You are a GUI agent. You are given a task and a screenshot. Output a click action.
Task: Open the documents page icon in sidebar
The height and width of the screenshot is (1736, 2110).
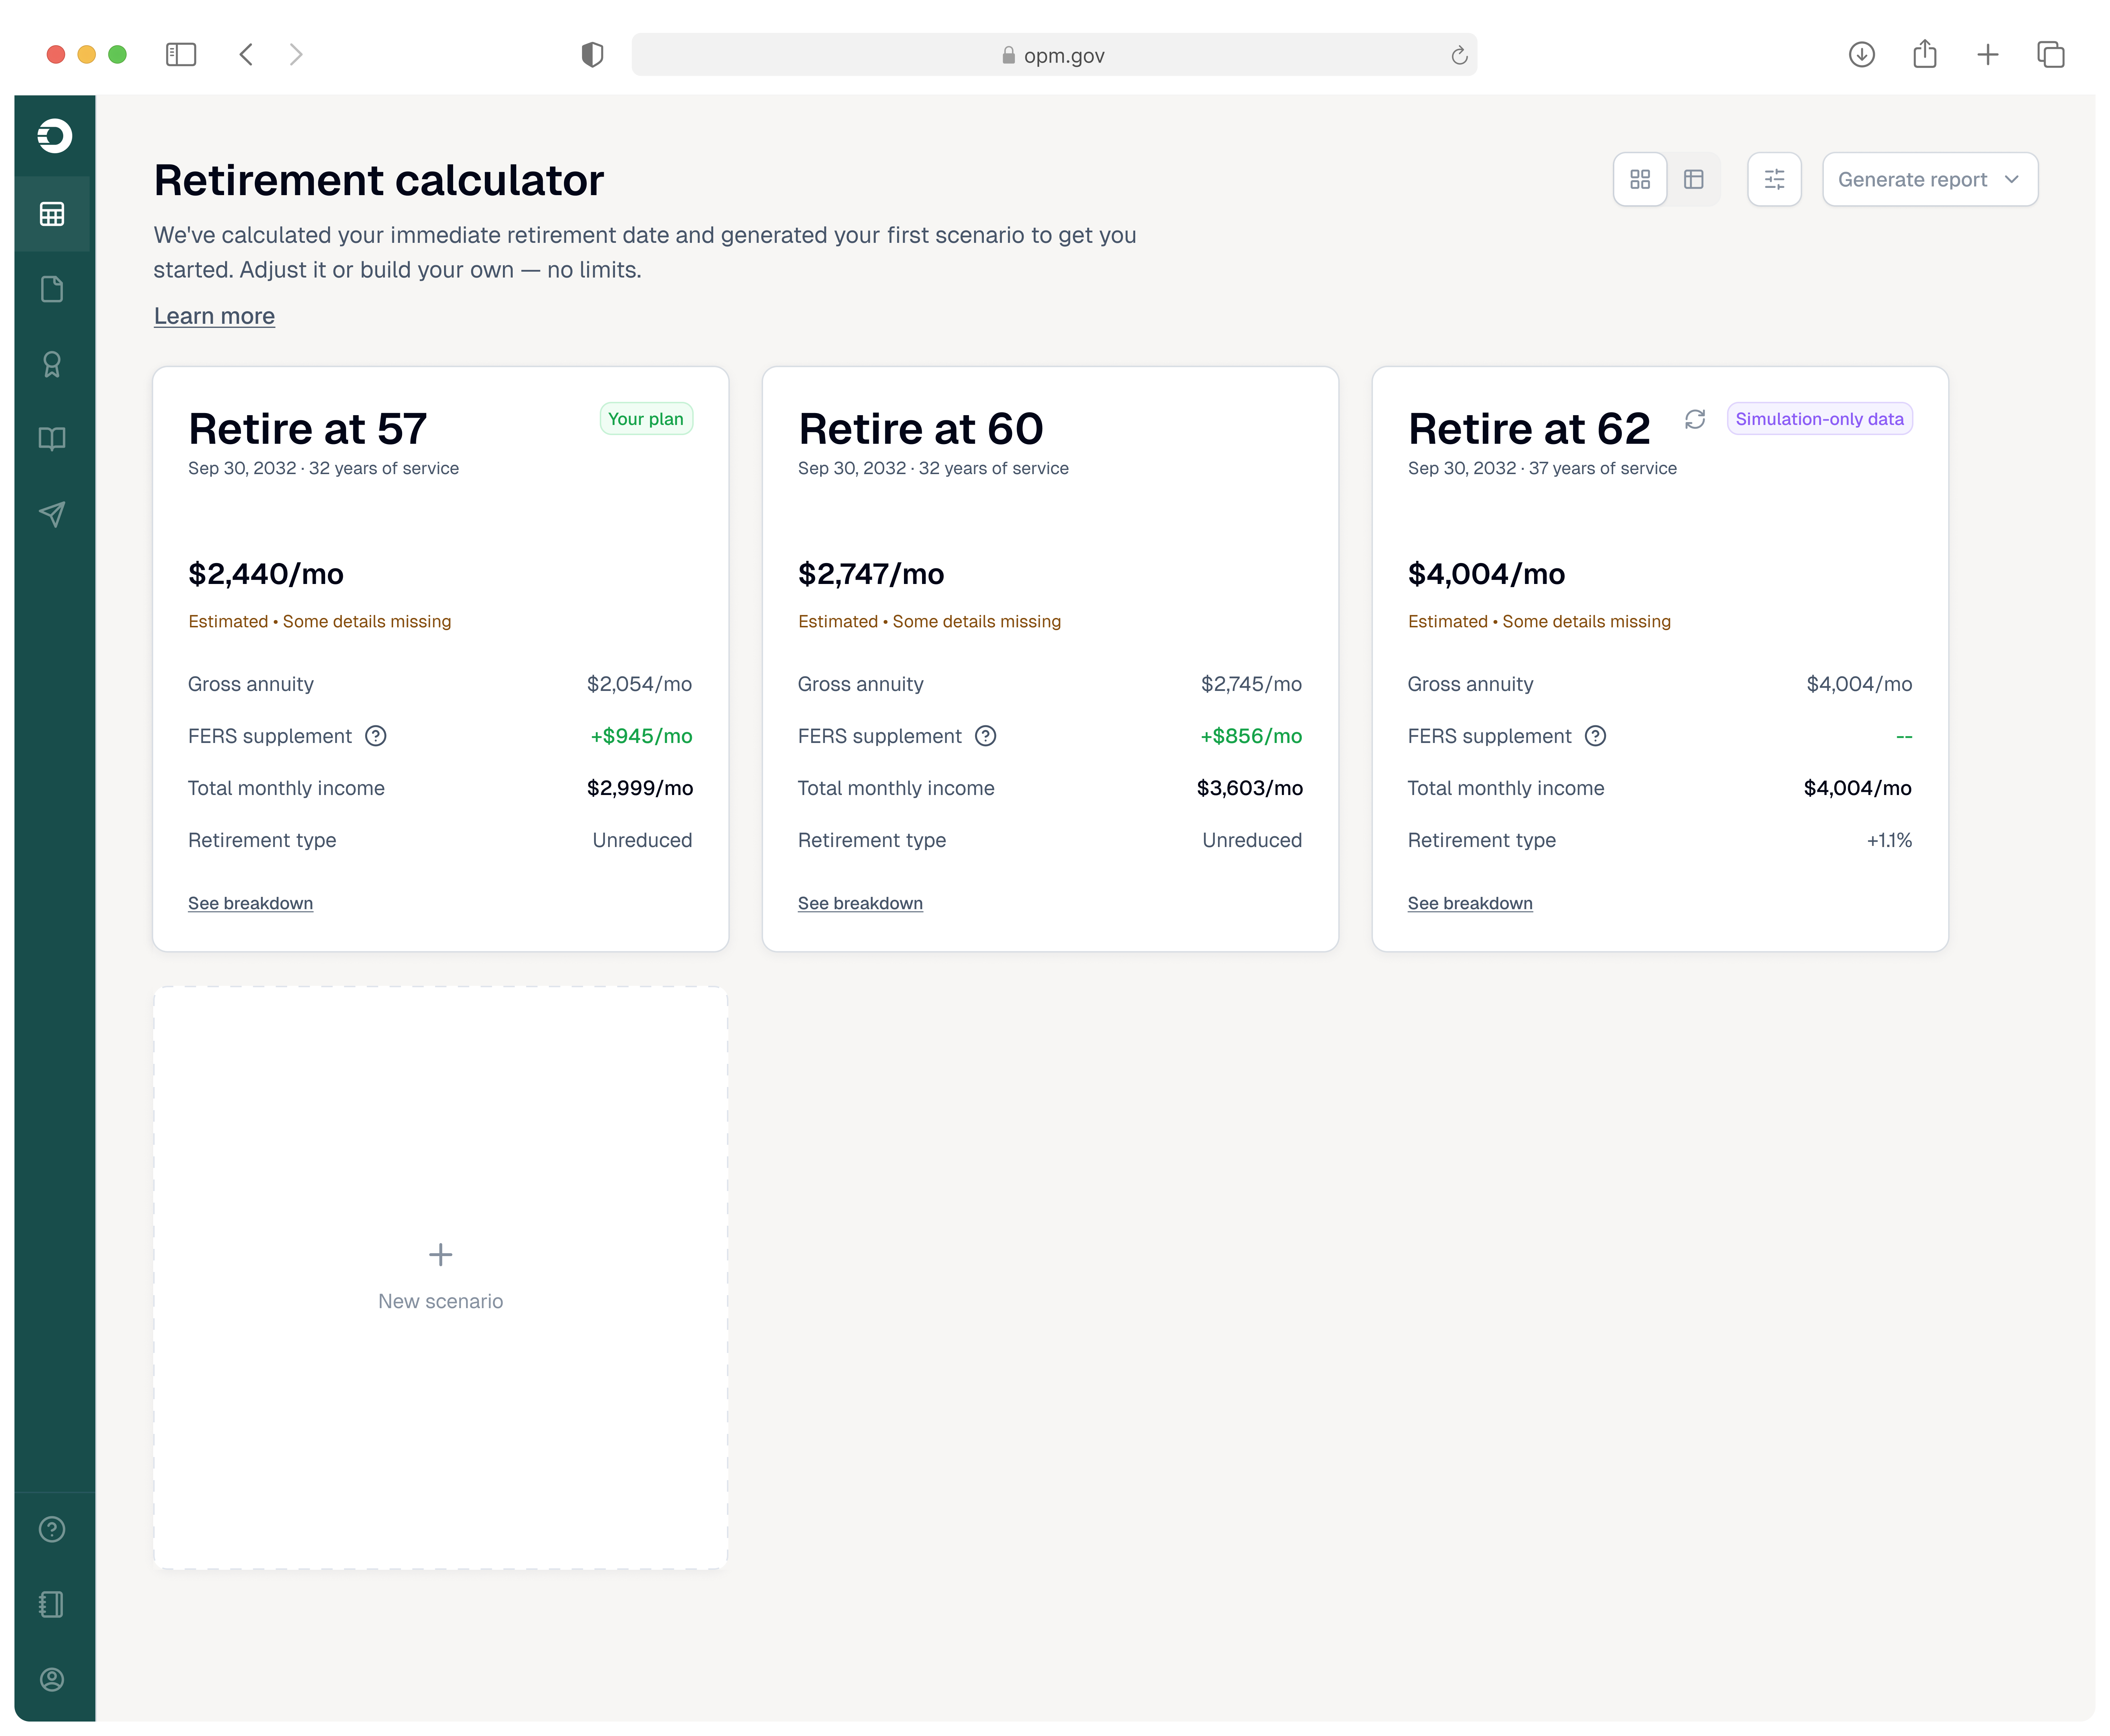coord(52,289)
